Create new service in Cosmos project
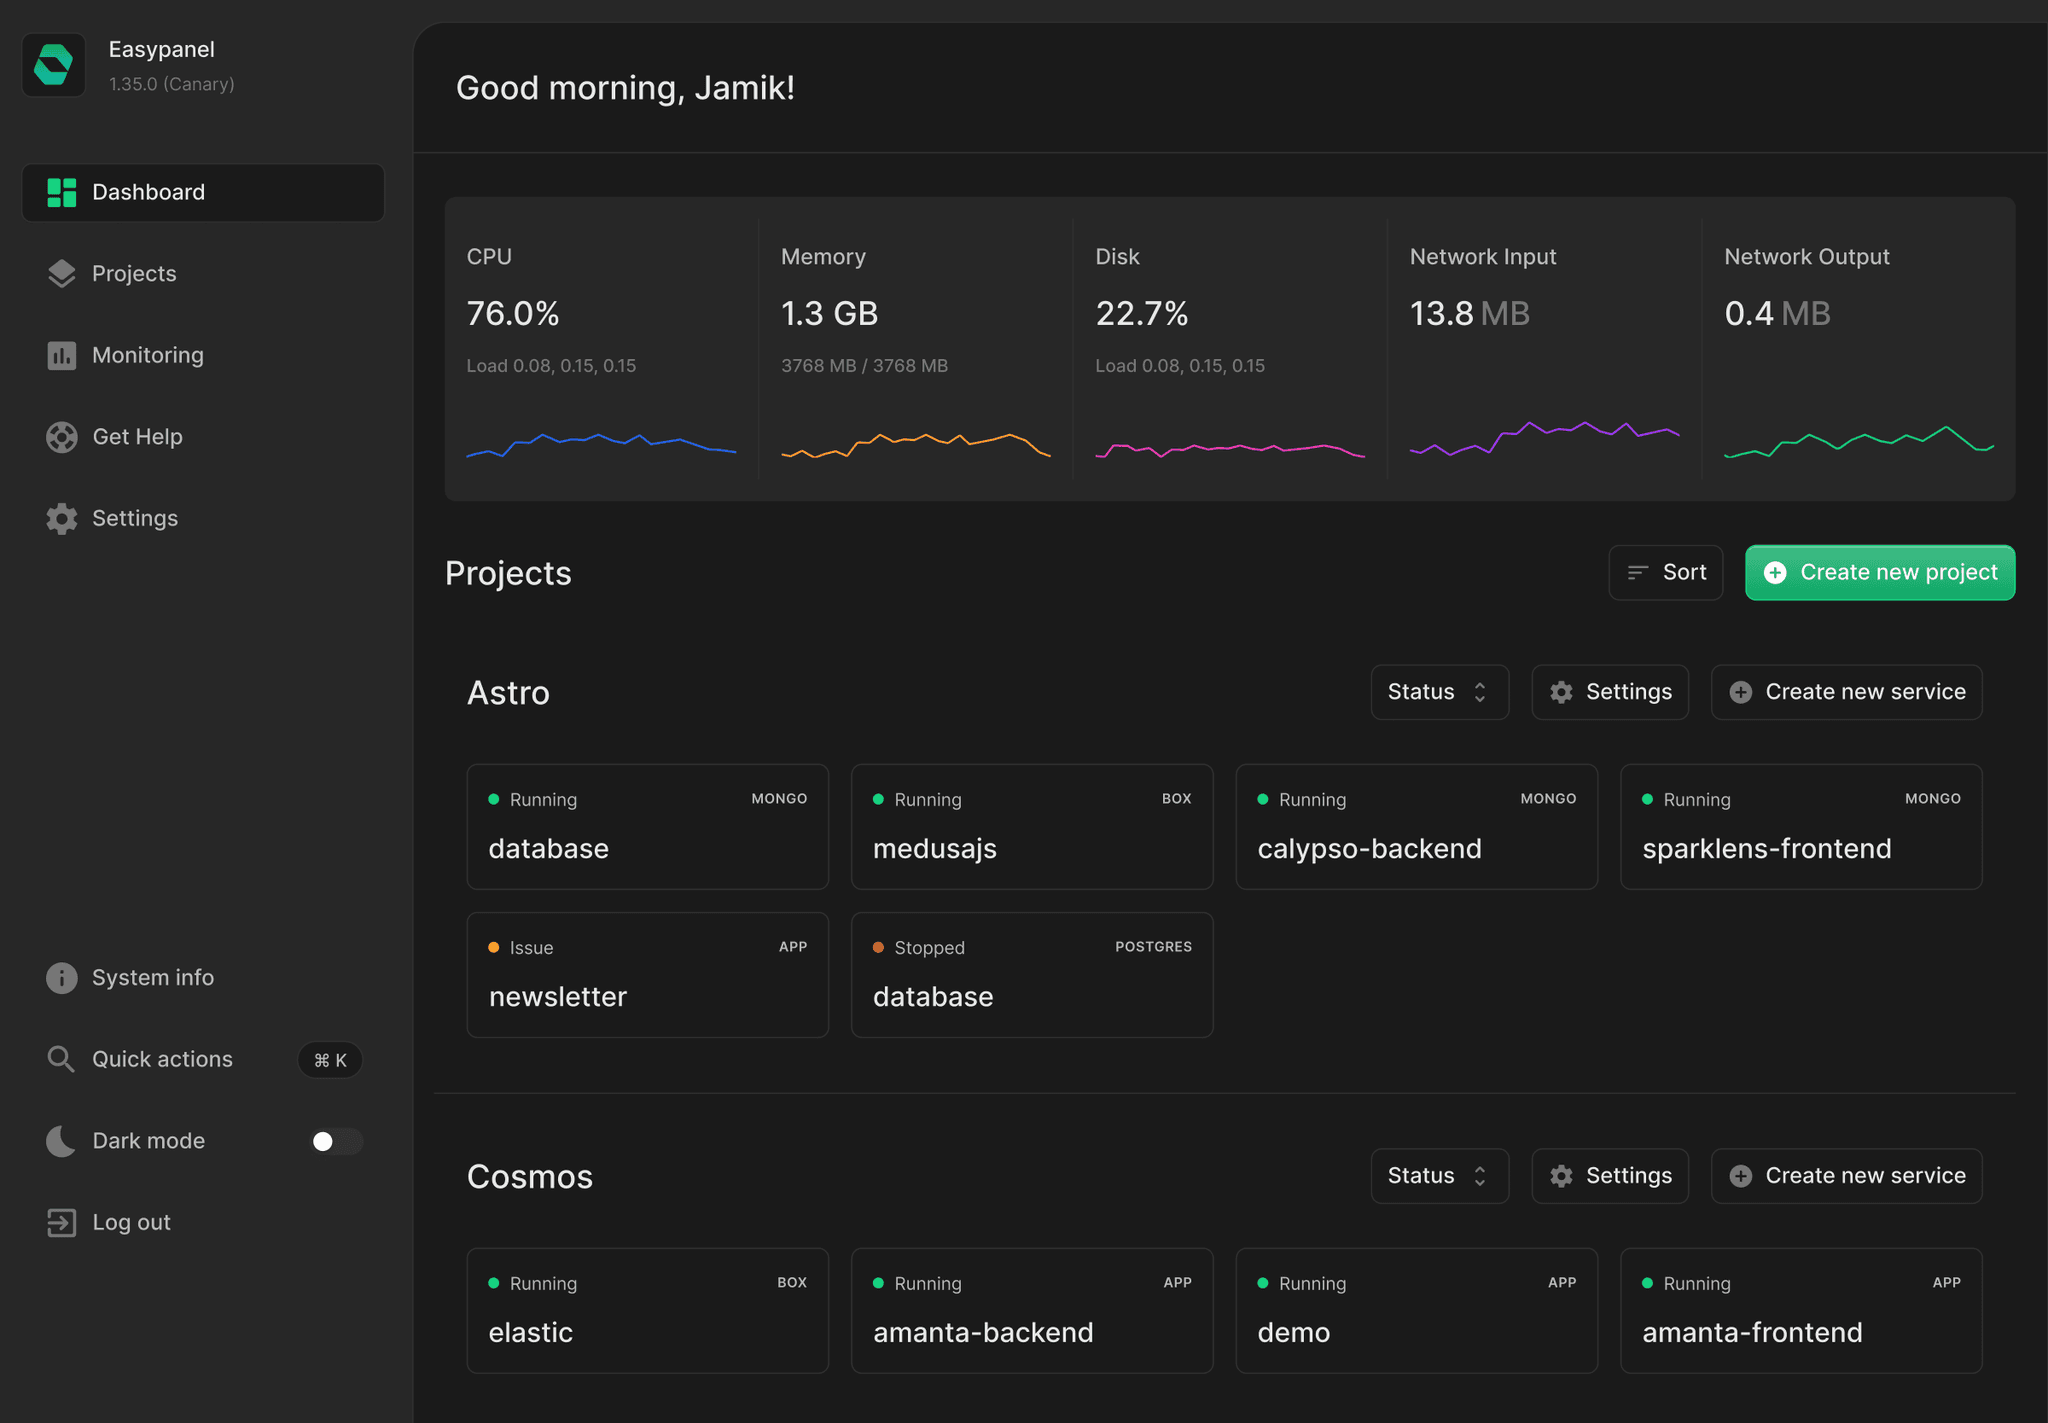The width and height of the screenshot is (2048, 1423). click(x=1846, y=1176)
